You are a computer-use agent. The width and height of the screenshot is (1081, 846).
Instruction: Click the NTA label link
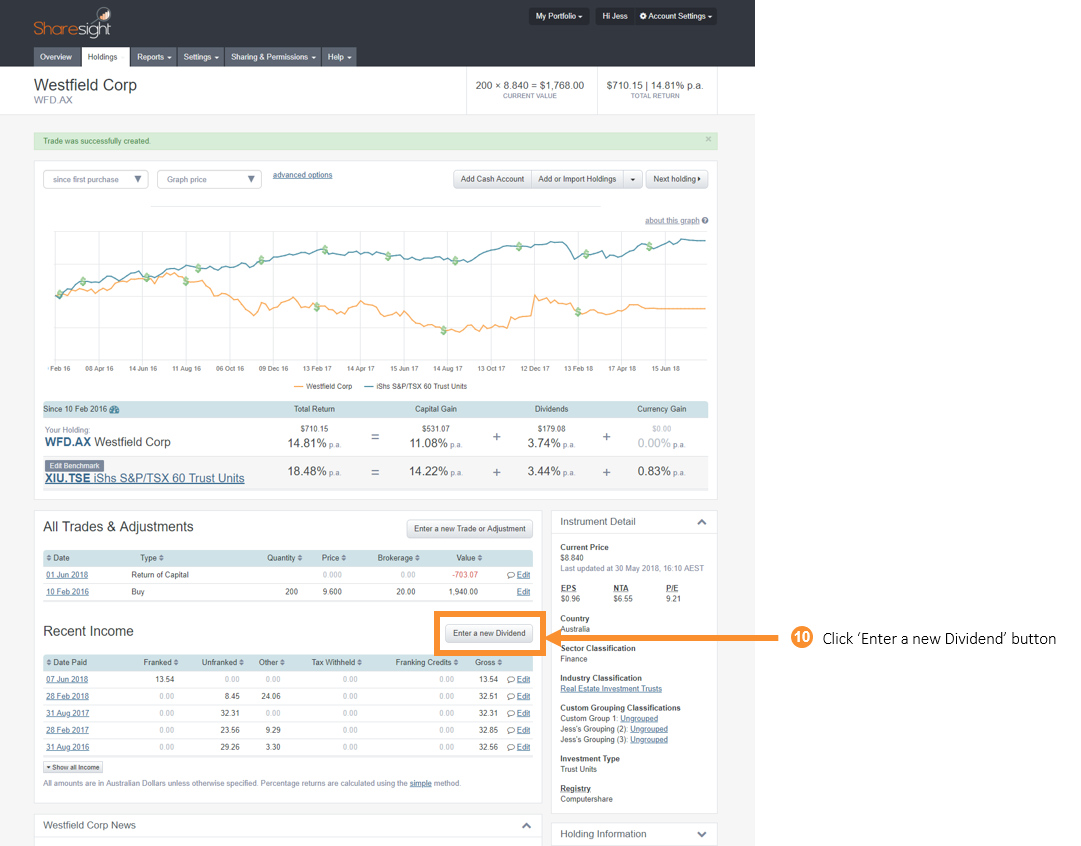coord(621,588)
